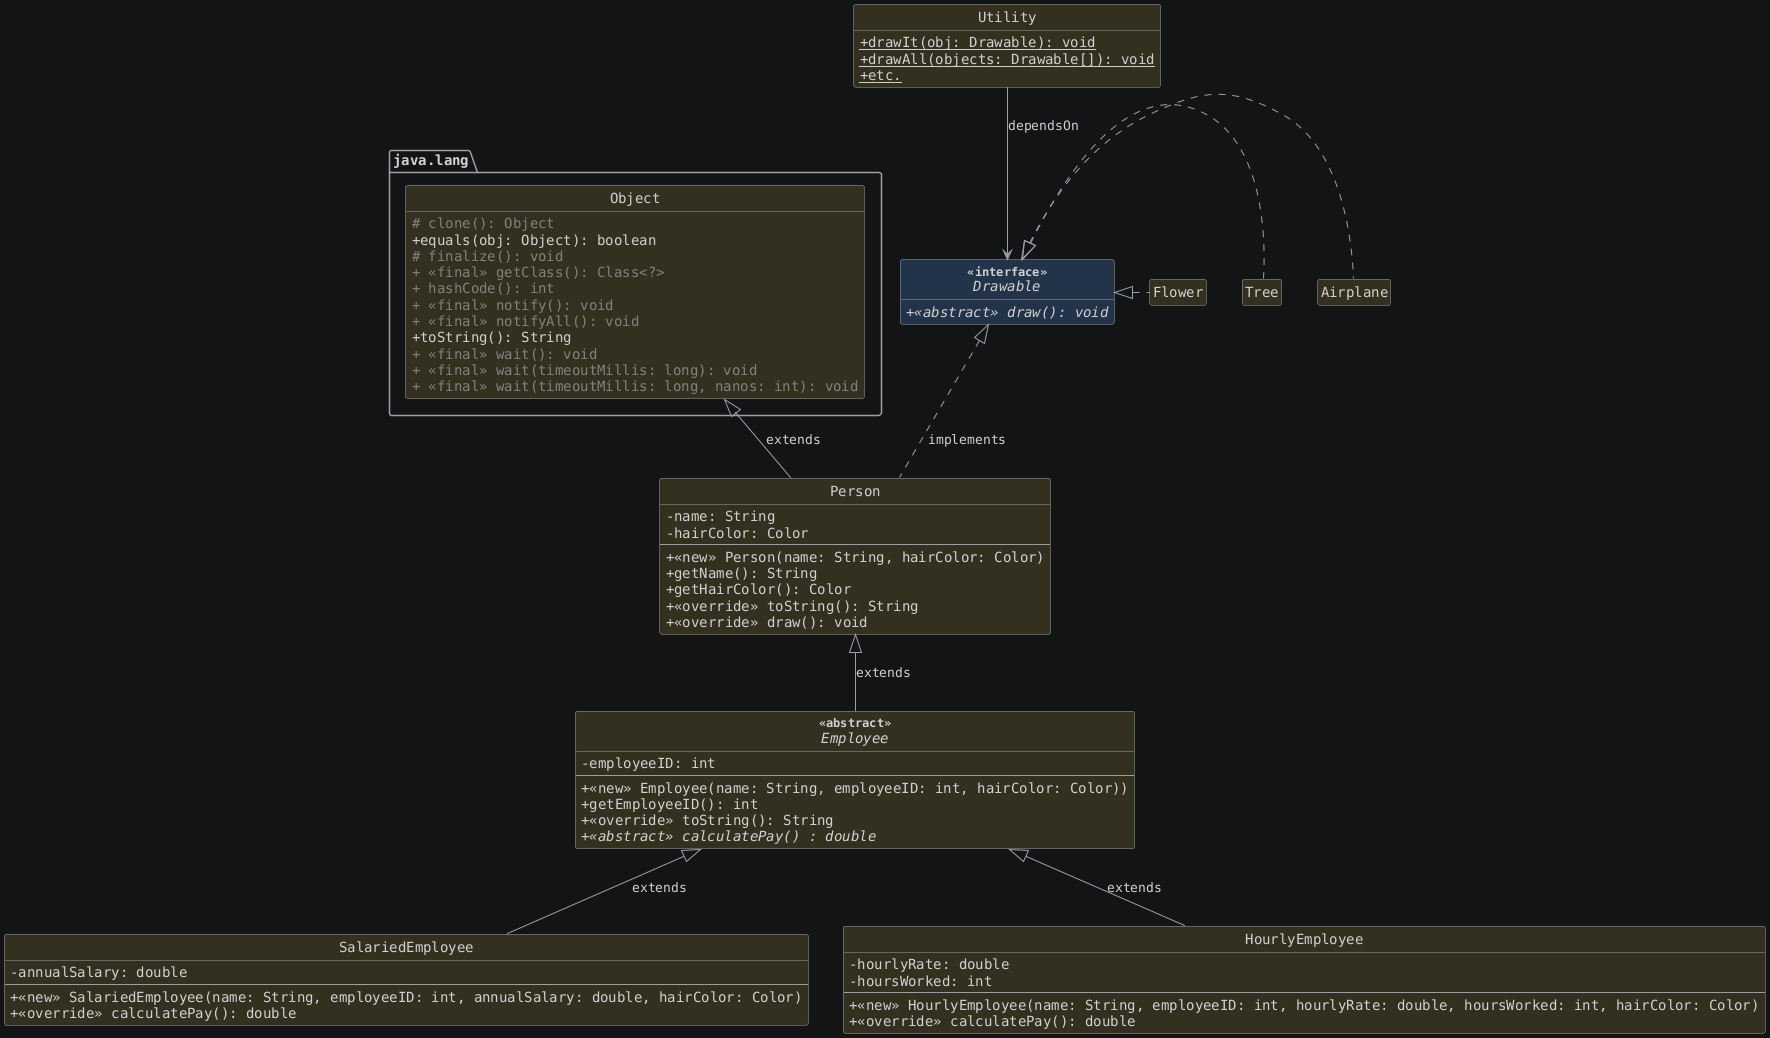The image size is (1770, 1038).
Task: Select the "-hourlyRate: double" field
Action: pos(929,965)
